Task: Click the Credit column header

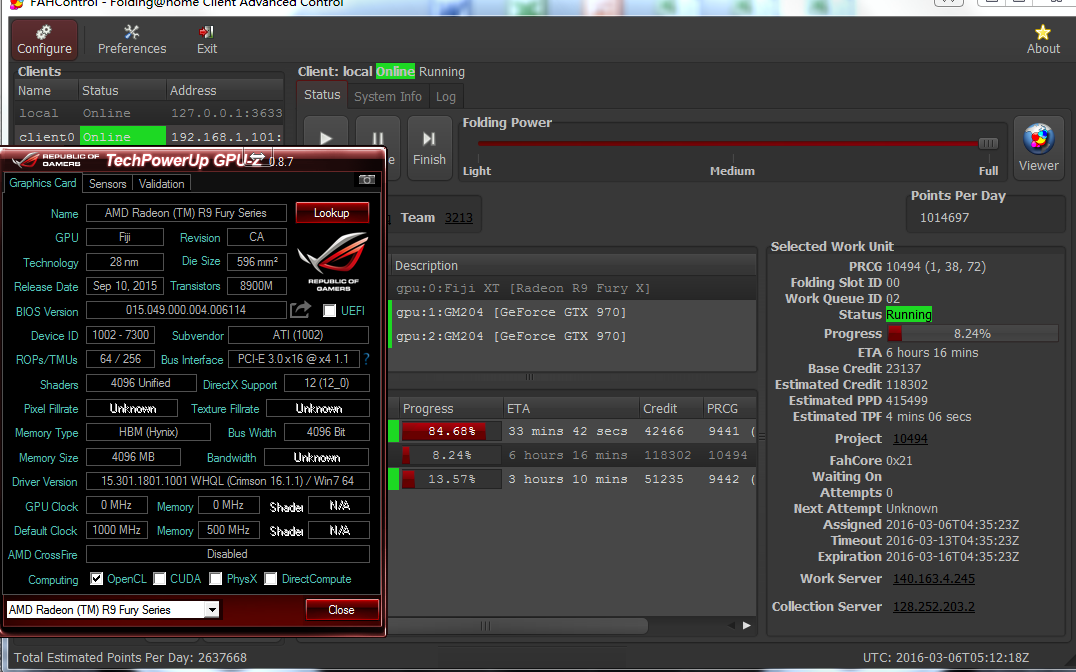Action: pos(670,408)
